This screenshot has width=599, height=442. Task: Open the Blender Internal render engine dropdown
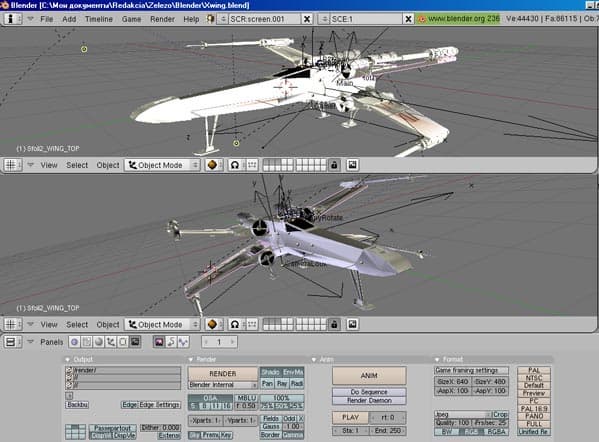[x=223, y=385]
